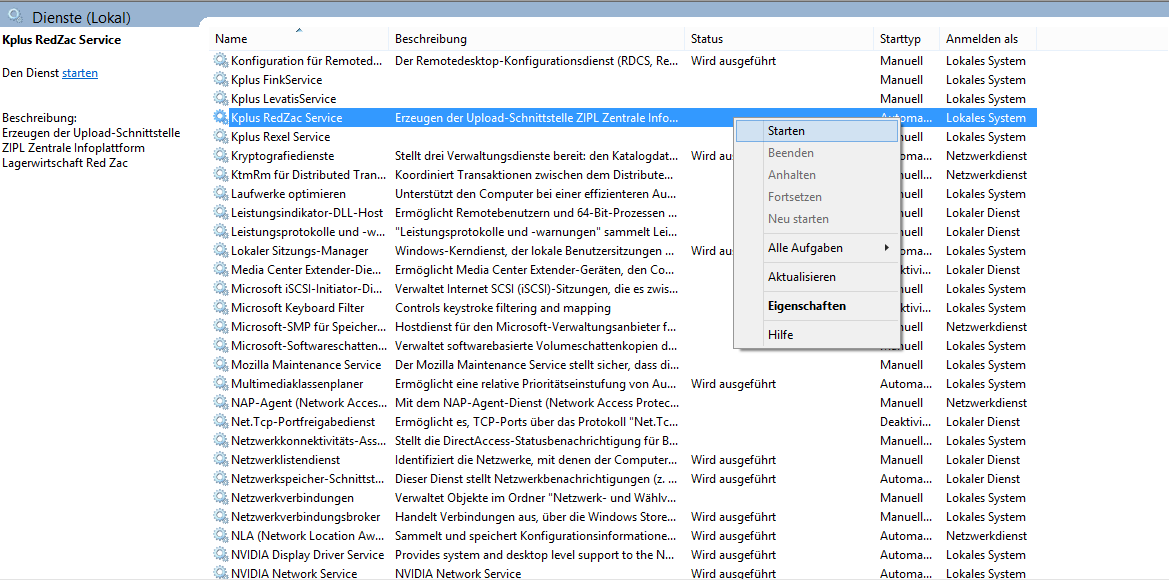Select the Kplus Rexel Service row
The width and height of the screenshot is (1169, 580).
280,137
